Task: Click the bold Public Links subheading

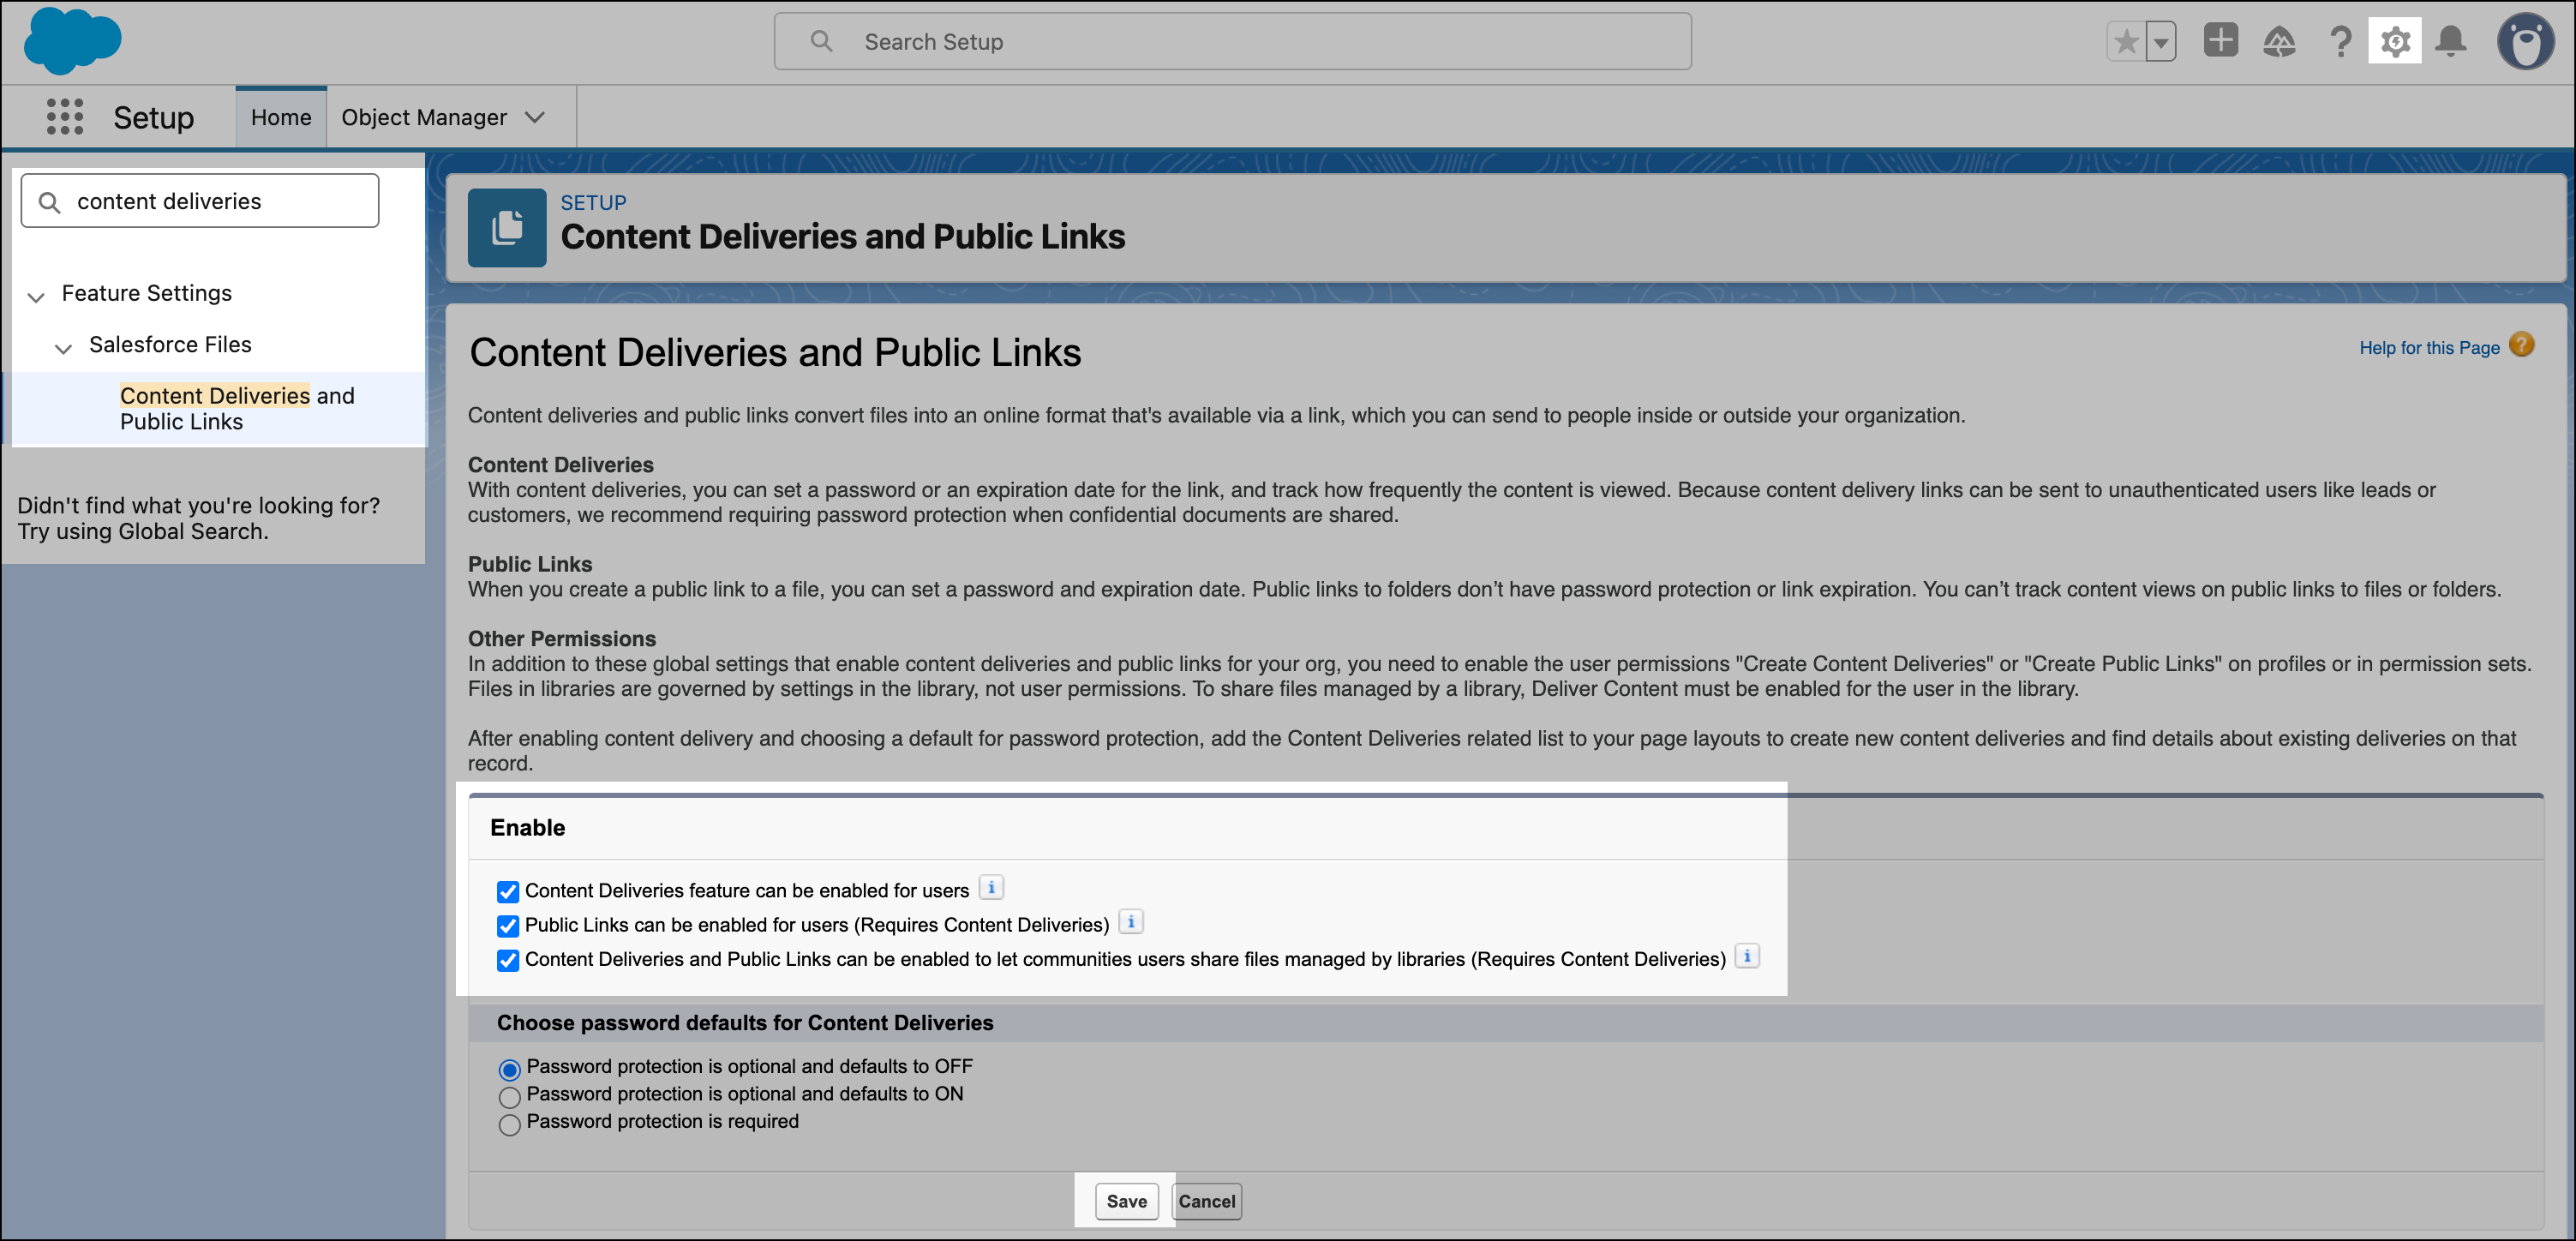Action: click(x=530, y=564)
